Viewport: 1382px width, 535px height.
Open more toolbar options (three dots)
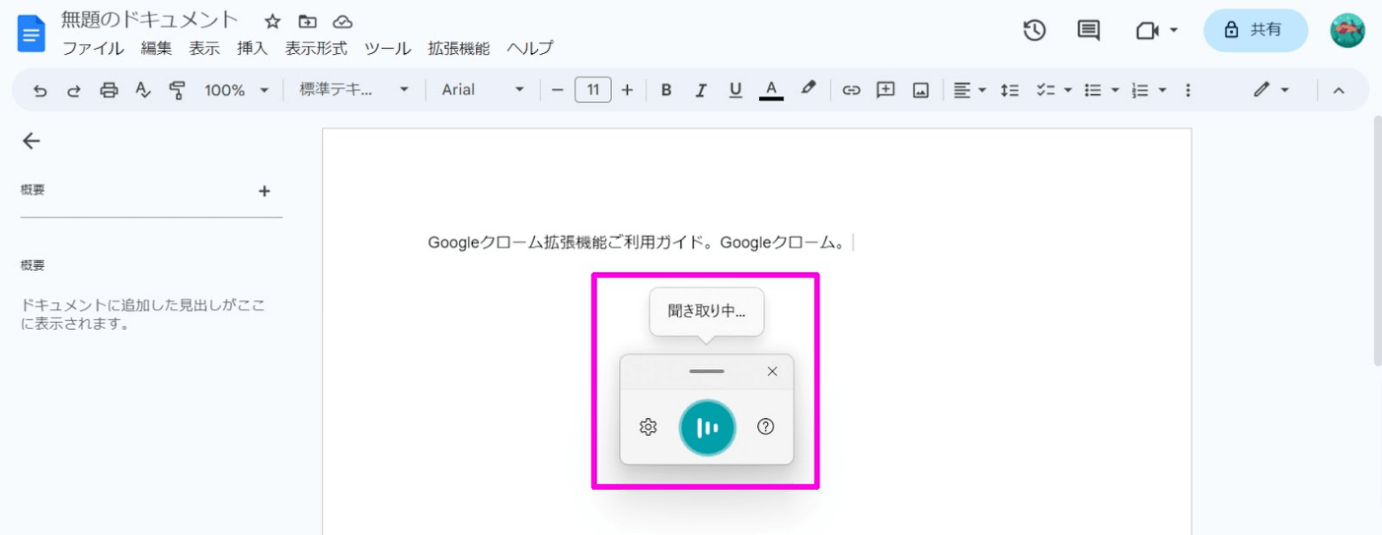[1188, 90]
